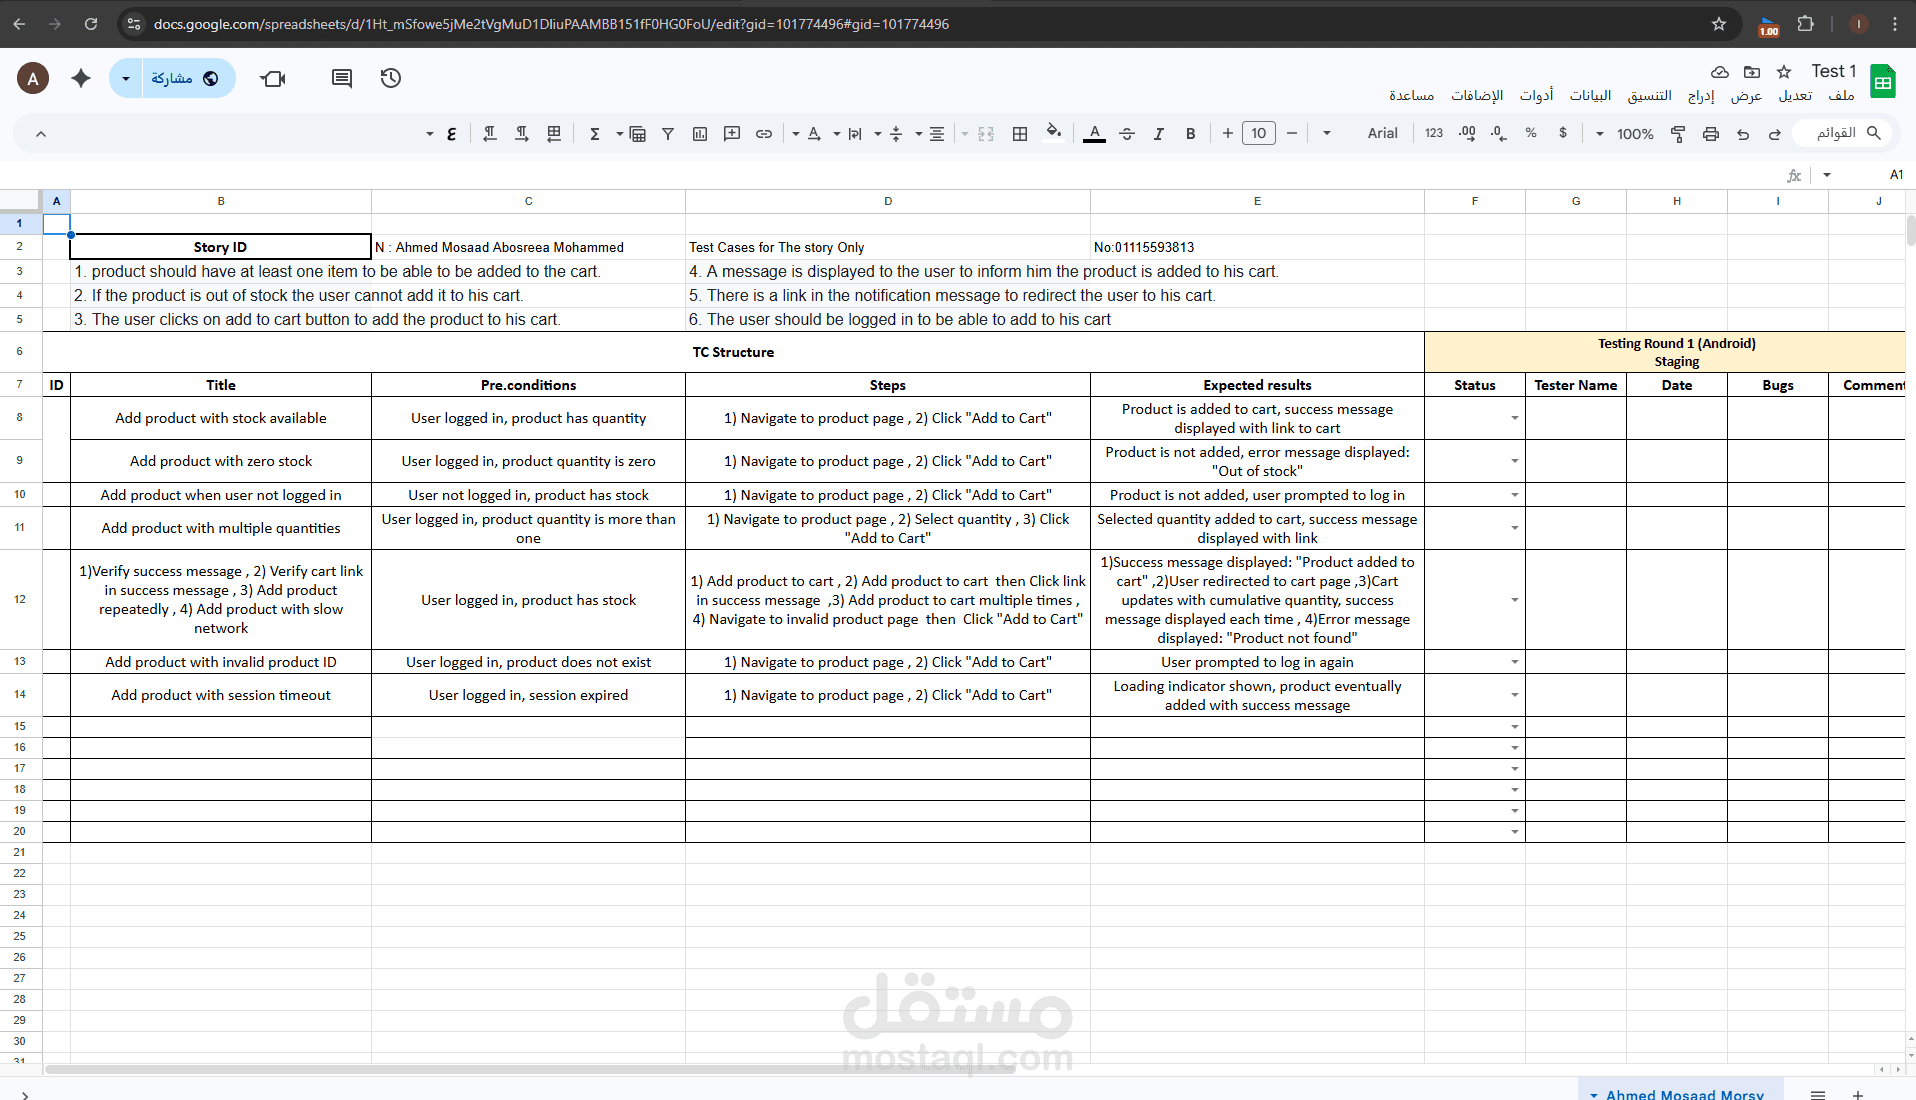Collapse the toolbar menus chevron
1916x1100 pixels.
[41, 134]
